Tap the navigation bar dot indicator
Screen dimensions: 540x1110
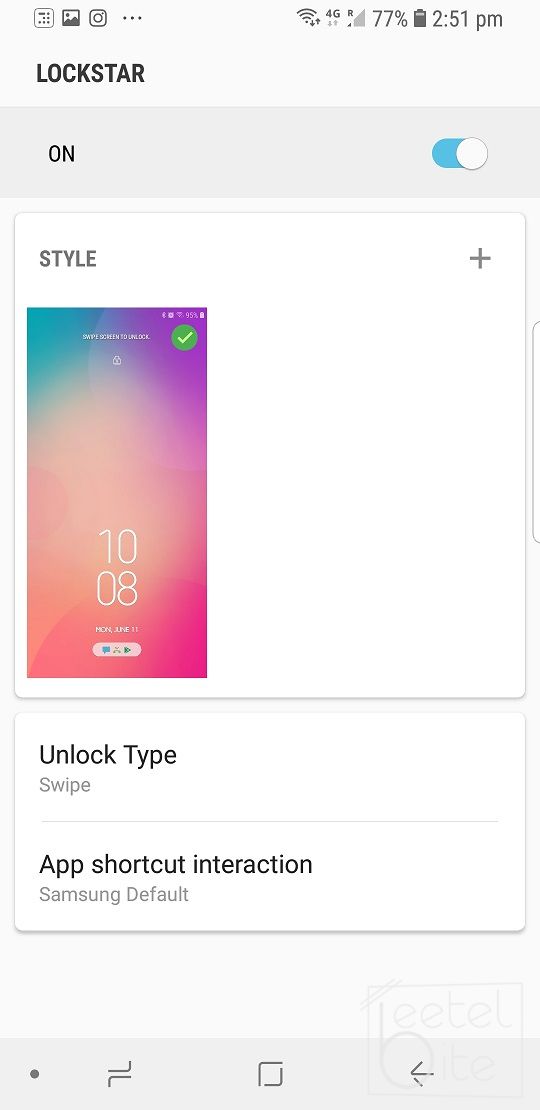[35, 1075]
